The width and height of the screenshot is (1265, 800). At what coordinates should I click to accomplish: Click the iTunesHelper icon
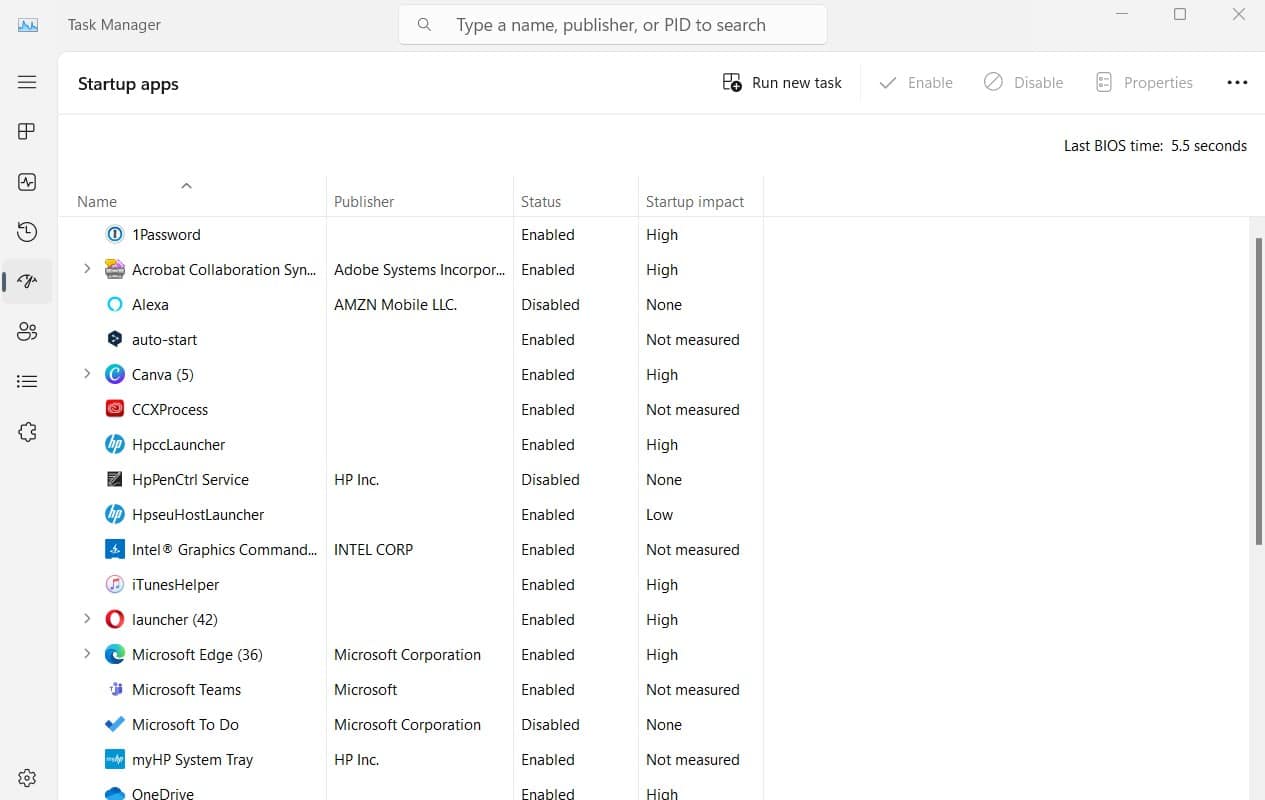pyautogui.click(x=115, y=585)
